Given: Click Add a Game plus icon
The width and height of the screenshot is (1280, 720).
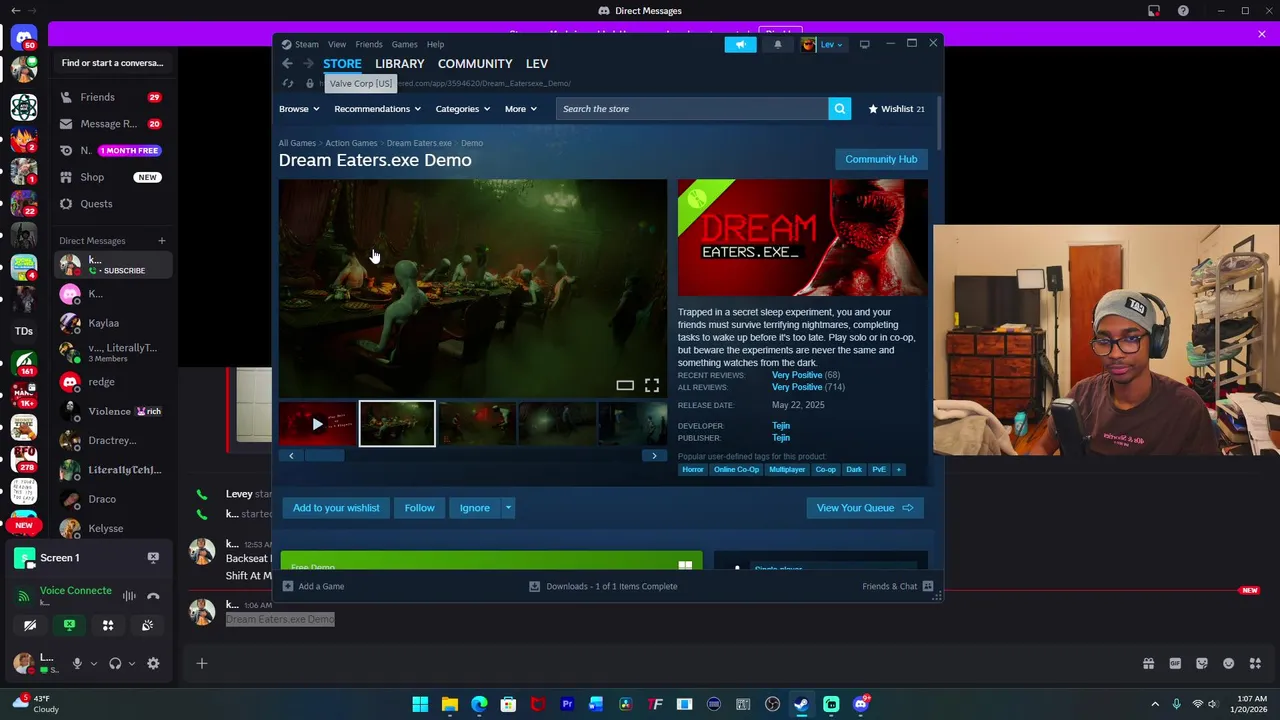Looking at the screenshot, I should tap(288, 586).
